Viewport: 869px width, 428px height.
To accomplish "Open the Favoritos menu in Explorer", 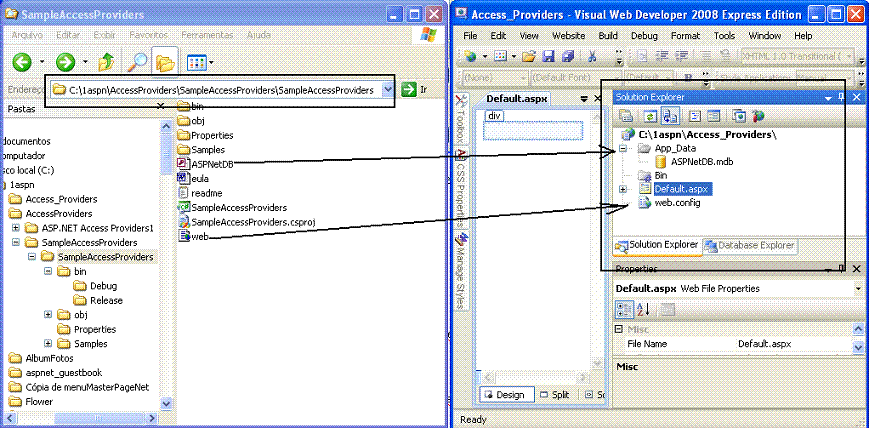I will 148,35.
